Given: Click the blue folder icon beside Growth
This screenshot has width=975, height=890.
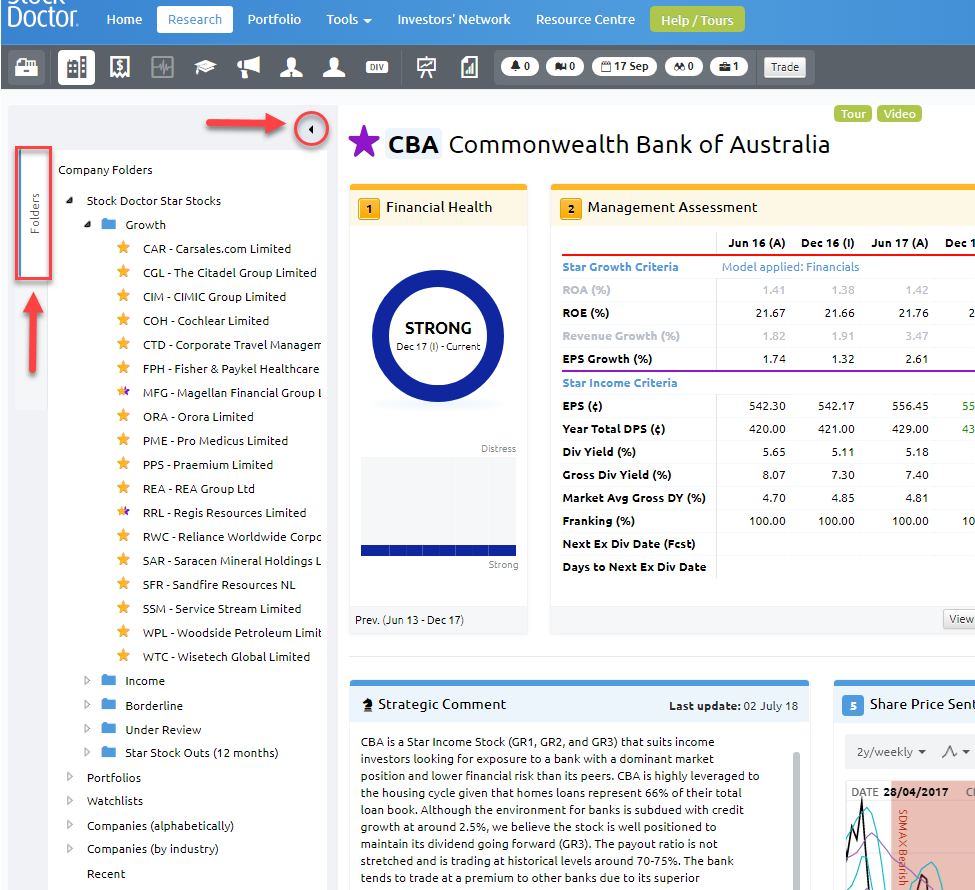Looking at the screenshot, I should pos(109,224).
